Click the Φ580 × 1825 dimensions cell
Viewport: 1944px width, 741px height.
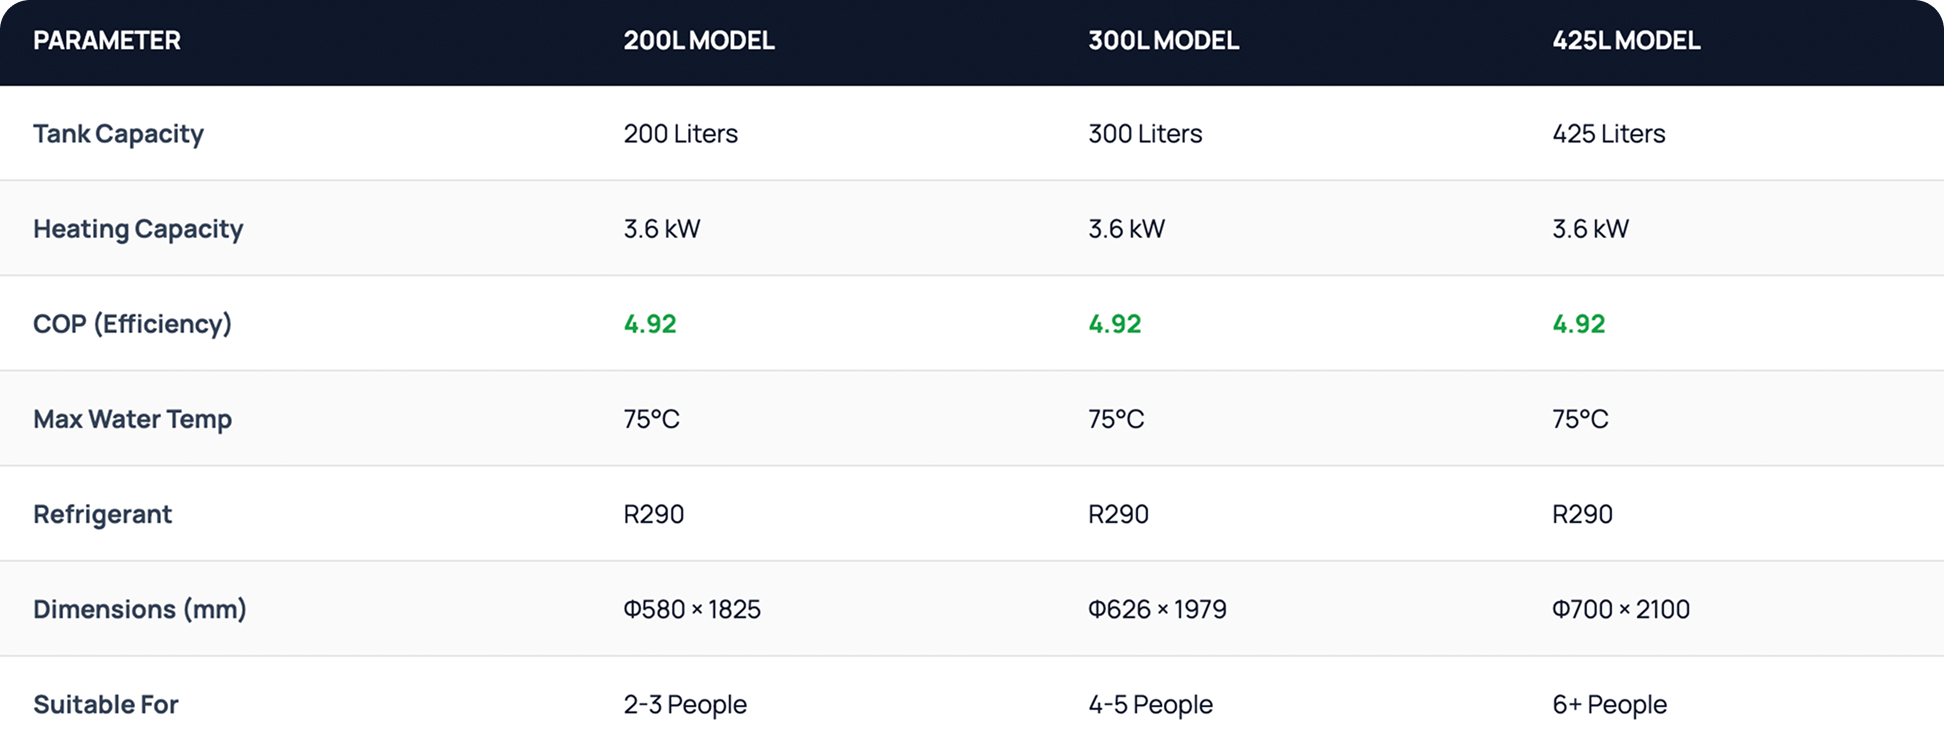pos(692,609)
